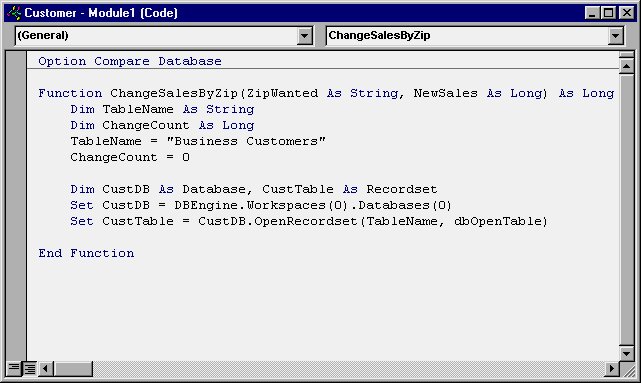Click the ChangeSalesByZip procedure combo box

click(475, 36)
